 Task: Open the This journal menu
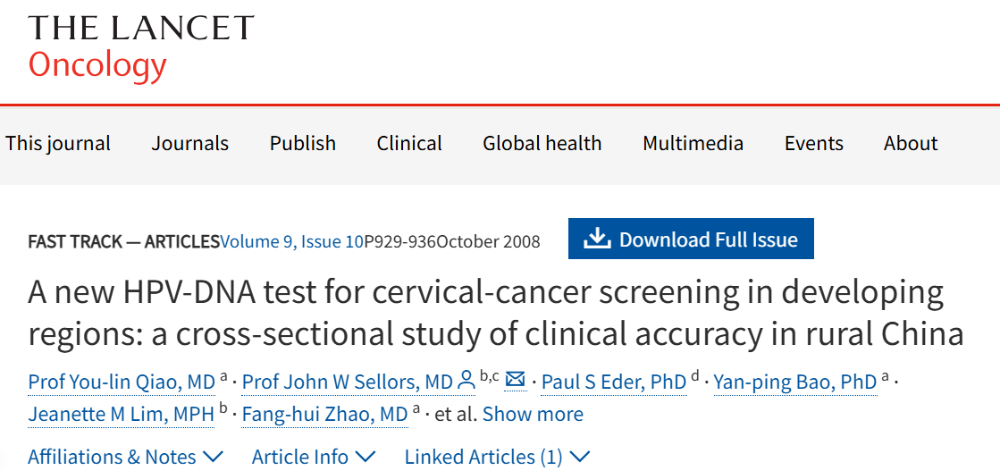(x=58, y=143)
